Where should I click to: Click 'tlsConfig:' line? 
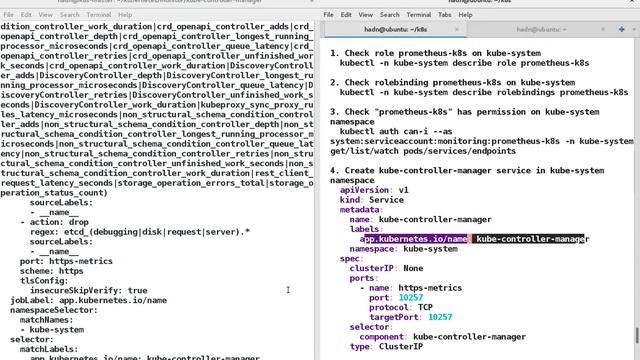44,281
